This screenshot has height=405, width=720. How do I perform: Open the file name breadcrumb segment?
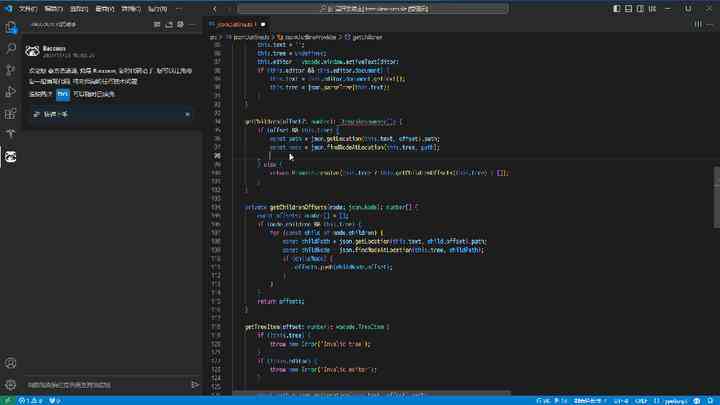pos(247,37)
